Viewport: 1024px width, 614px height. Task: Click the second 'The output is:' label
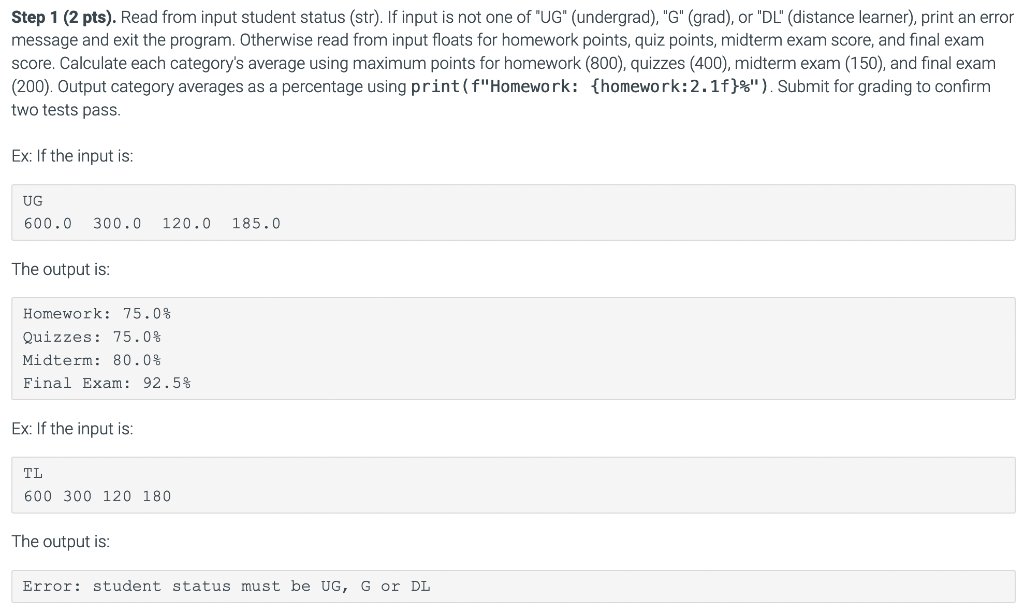click(x=60, y=541)
